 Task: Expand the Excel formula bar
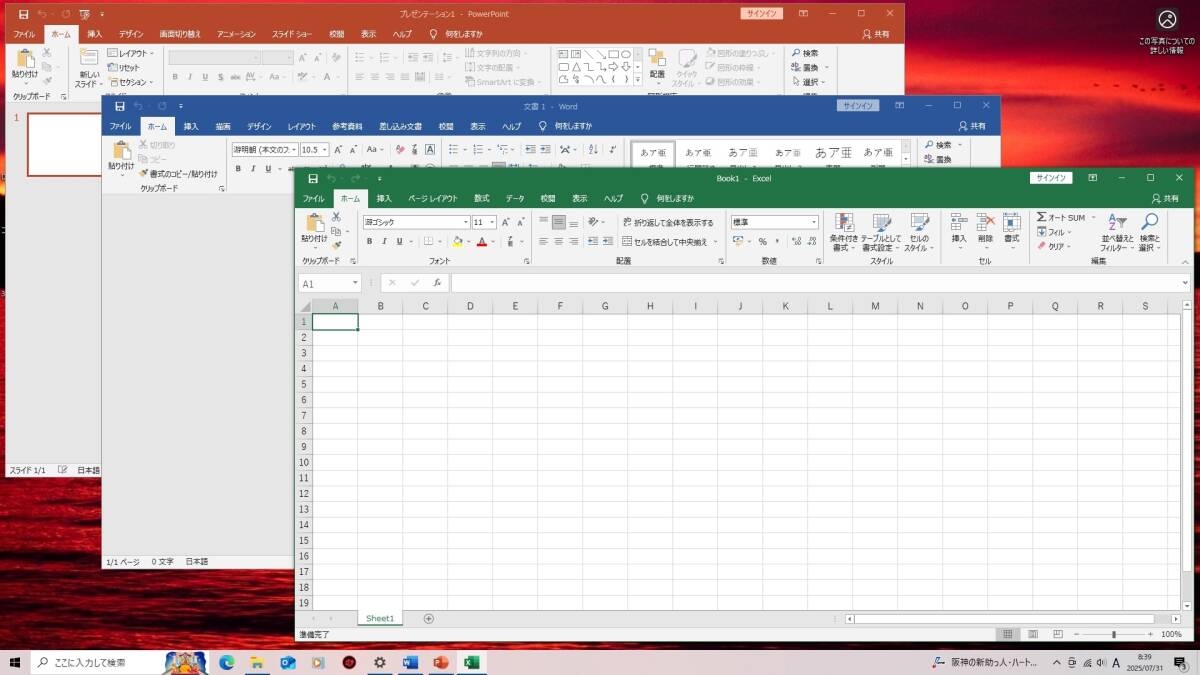coord(1186,283)
